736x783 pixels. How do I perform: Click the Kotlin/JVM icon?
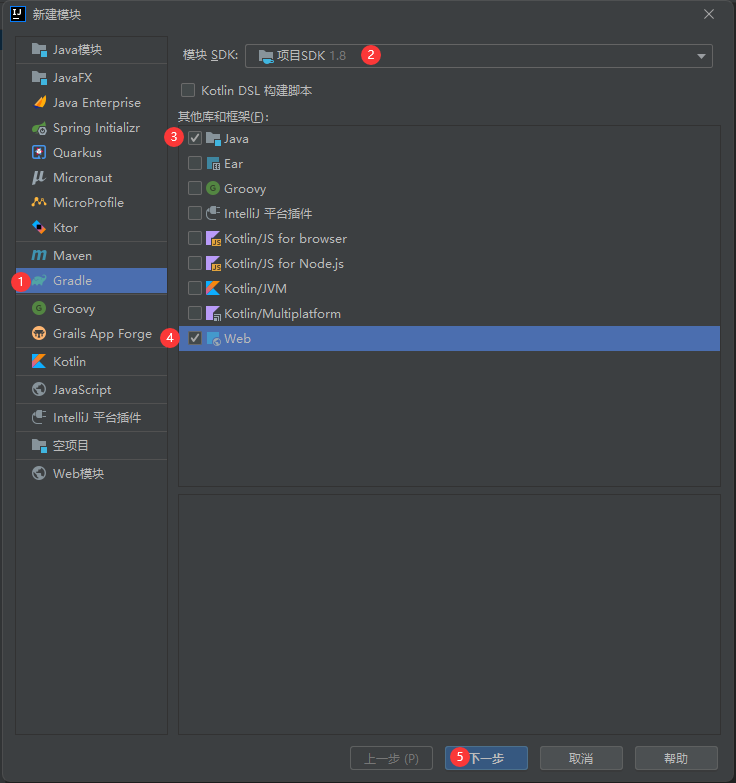pos(213,288)
